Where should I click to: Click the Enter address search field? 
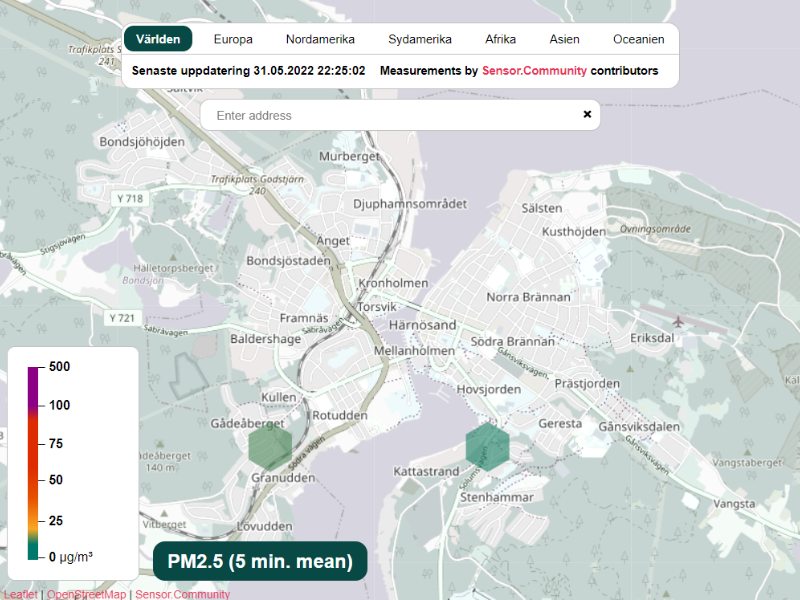tap(390, 115)
